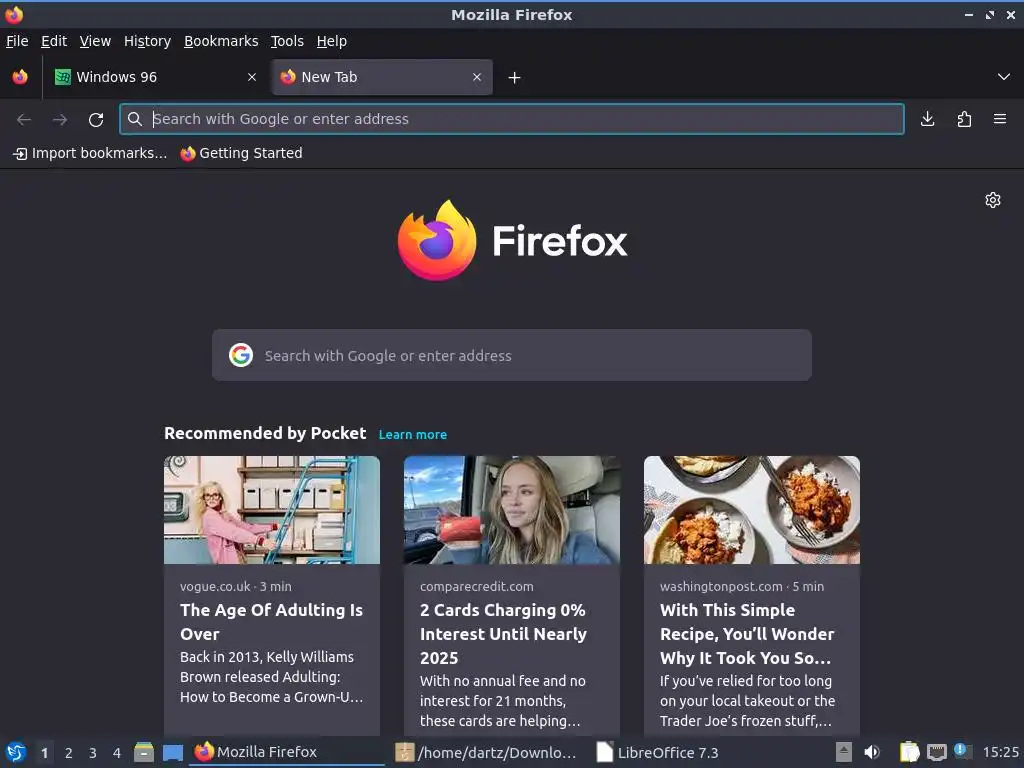Click washingtonpost.com source label
This screenshot has width=1024, height=768.
coord(721,586)
